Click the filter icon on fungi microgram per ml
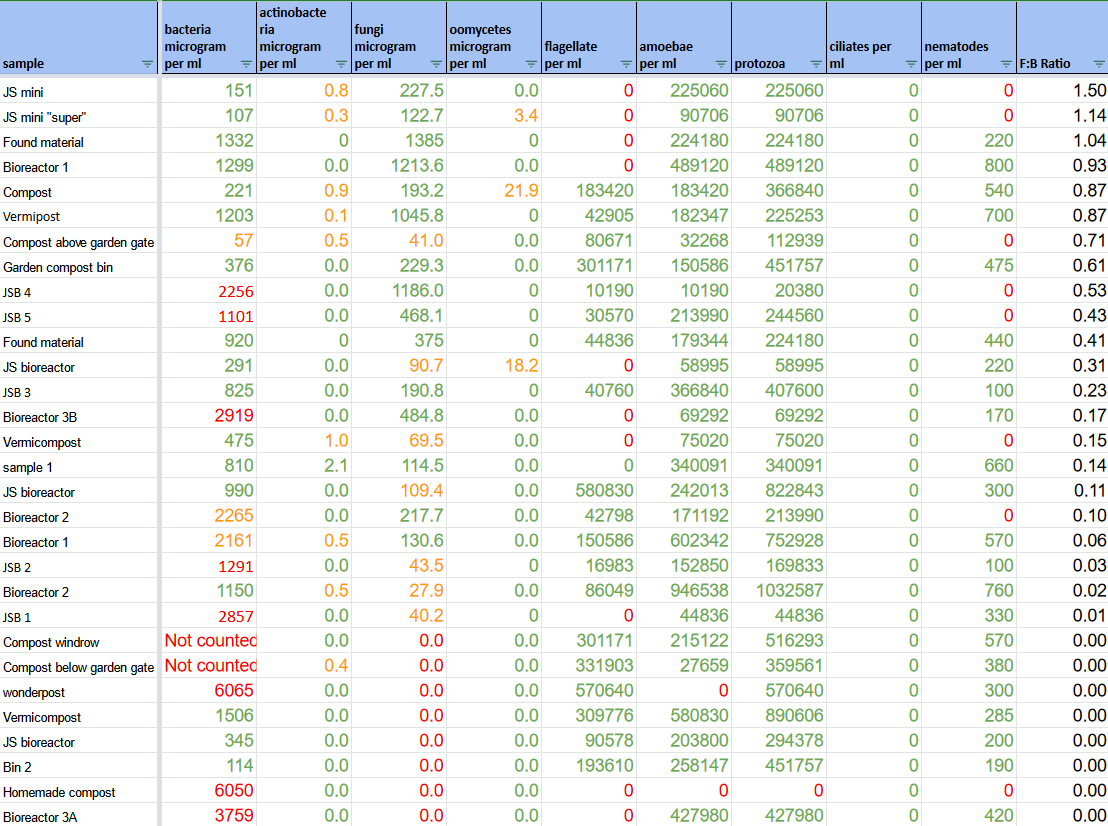The height and width of the screenshot is (826, 1108). point(435,64)
